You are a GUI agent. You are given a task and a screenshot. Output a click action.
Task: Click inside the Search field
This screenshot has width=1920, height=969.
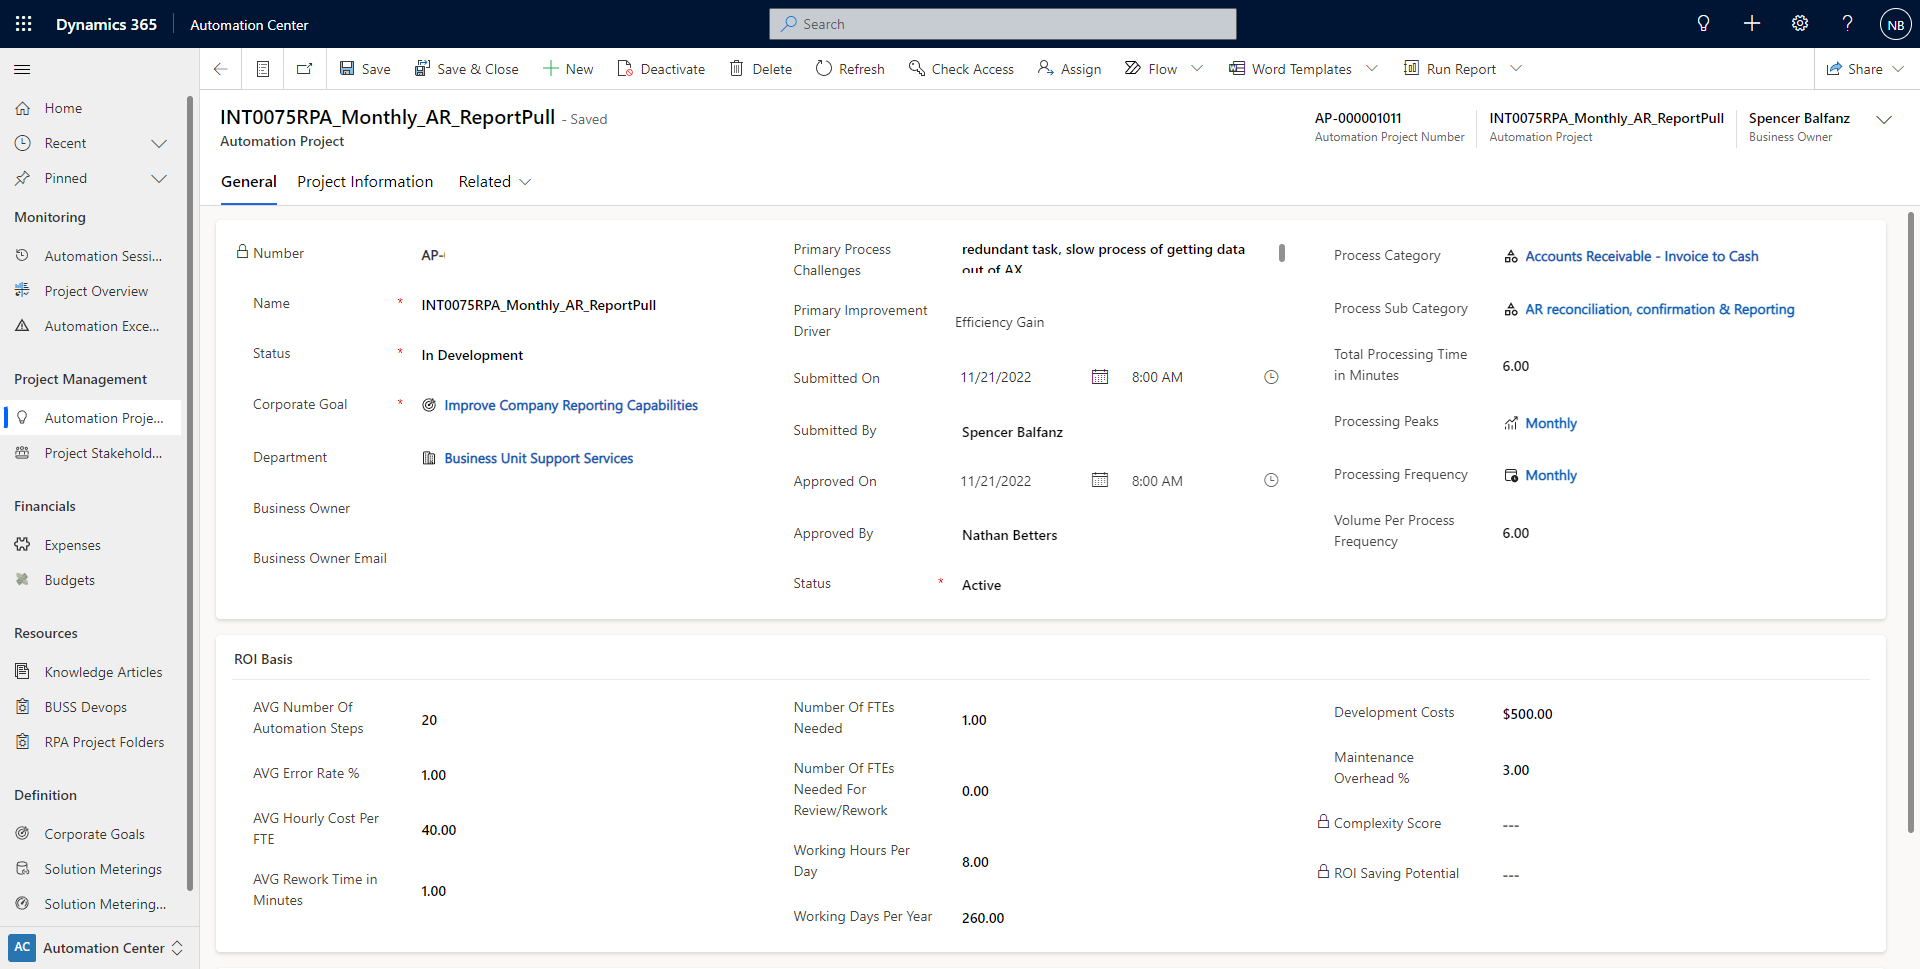pyautogui.click(x=1000, y=23)
